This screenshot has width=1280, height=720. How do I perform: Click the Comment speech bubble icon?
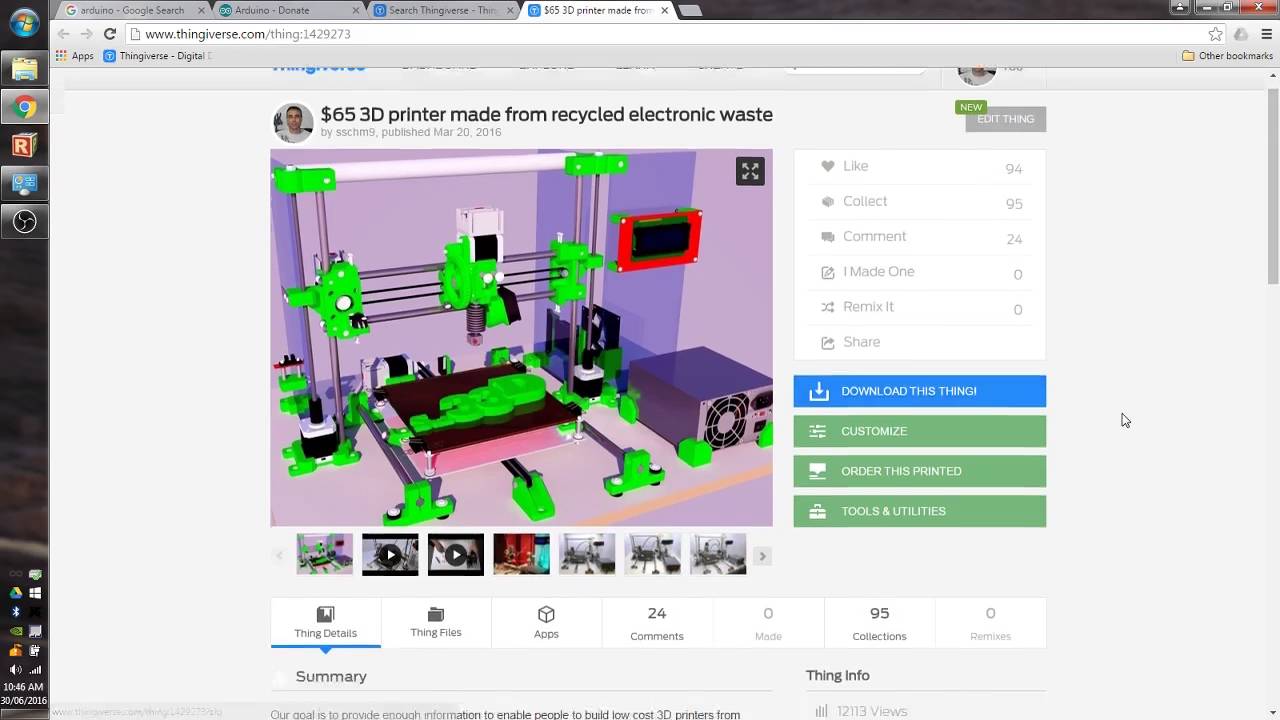click(x=828, y=237)
